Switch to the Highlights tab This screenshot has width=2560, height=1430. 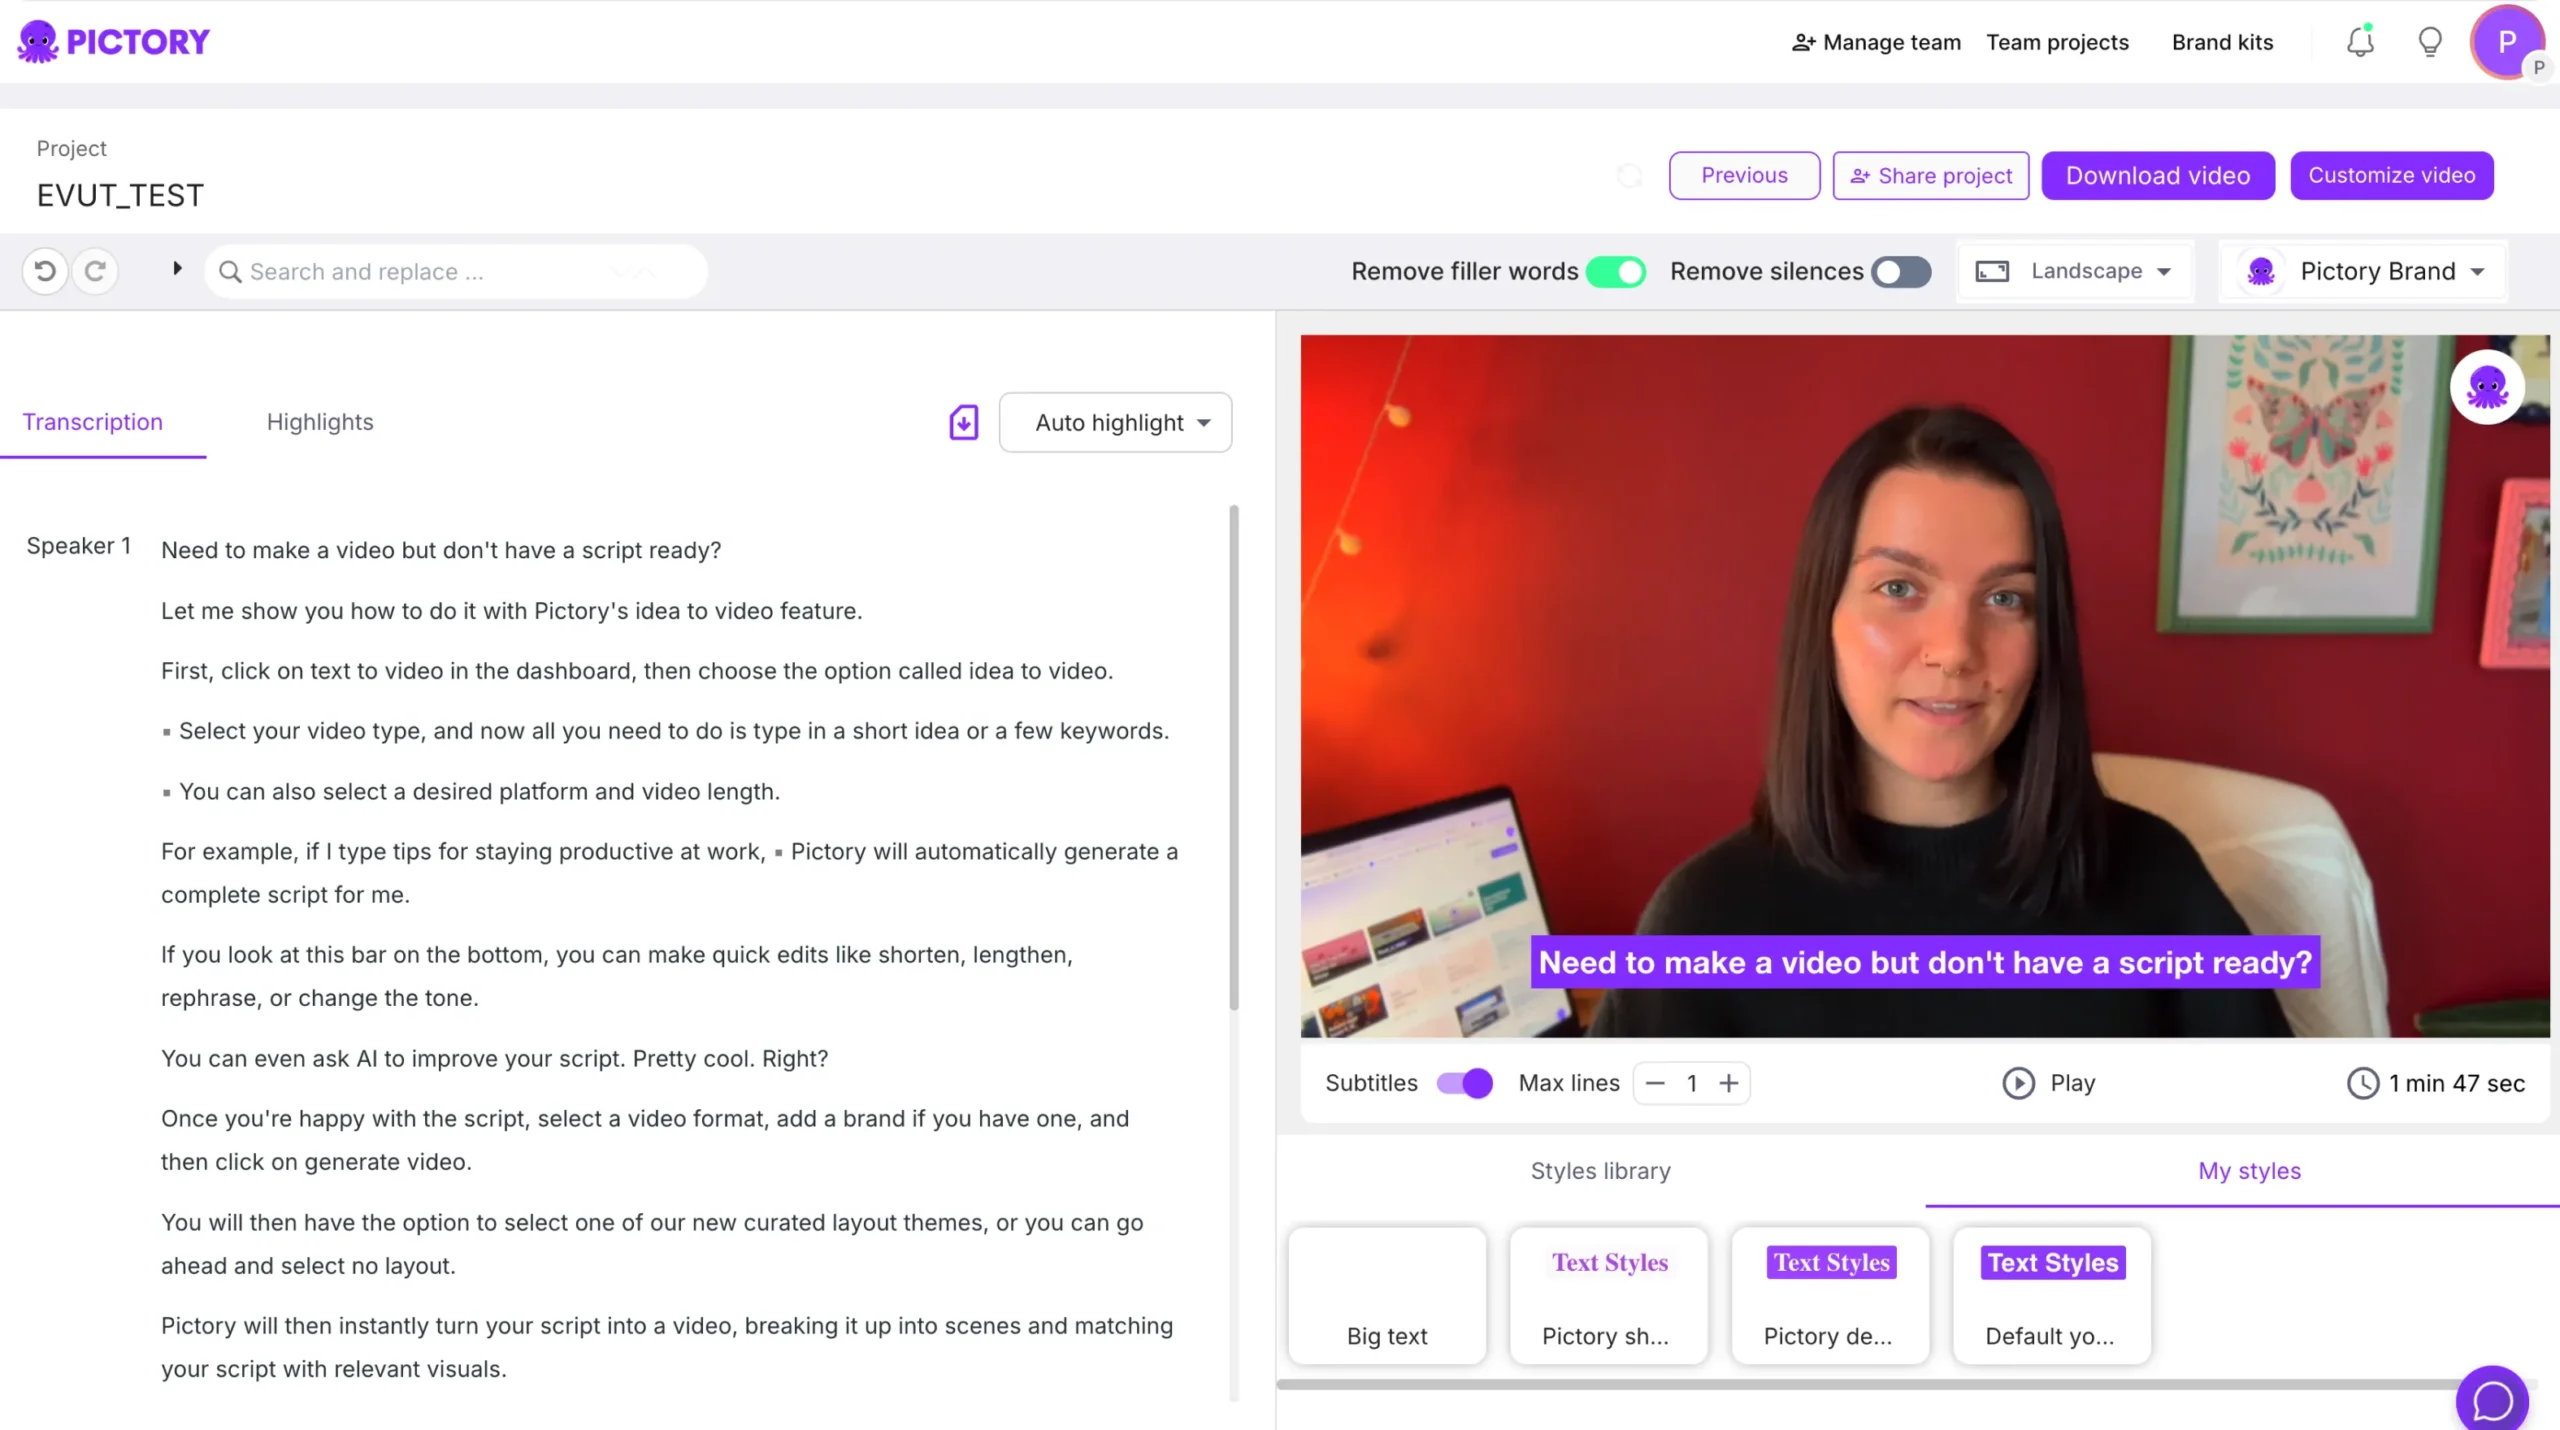319,422
